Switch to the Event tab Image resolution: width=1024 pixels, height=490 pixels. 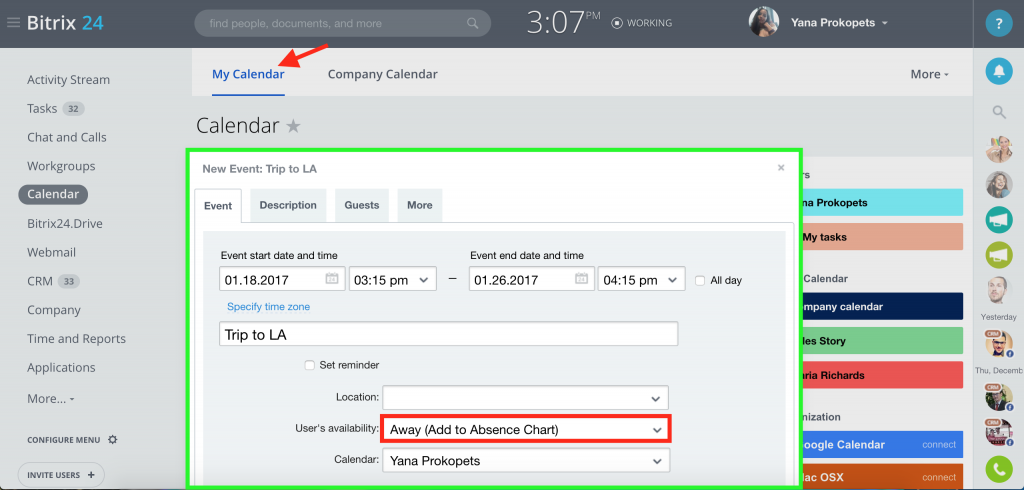tap(218, 206)
